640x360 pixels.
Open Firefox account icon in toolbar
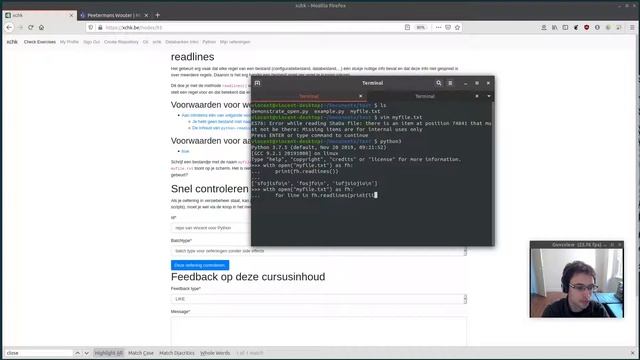coord(544,27)
